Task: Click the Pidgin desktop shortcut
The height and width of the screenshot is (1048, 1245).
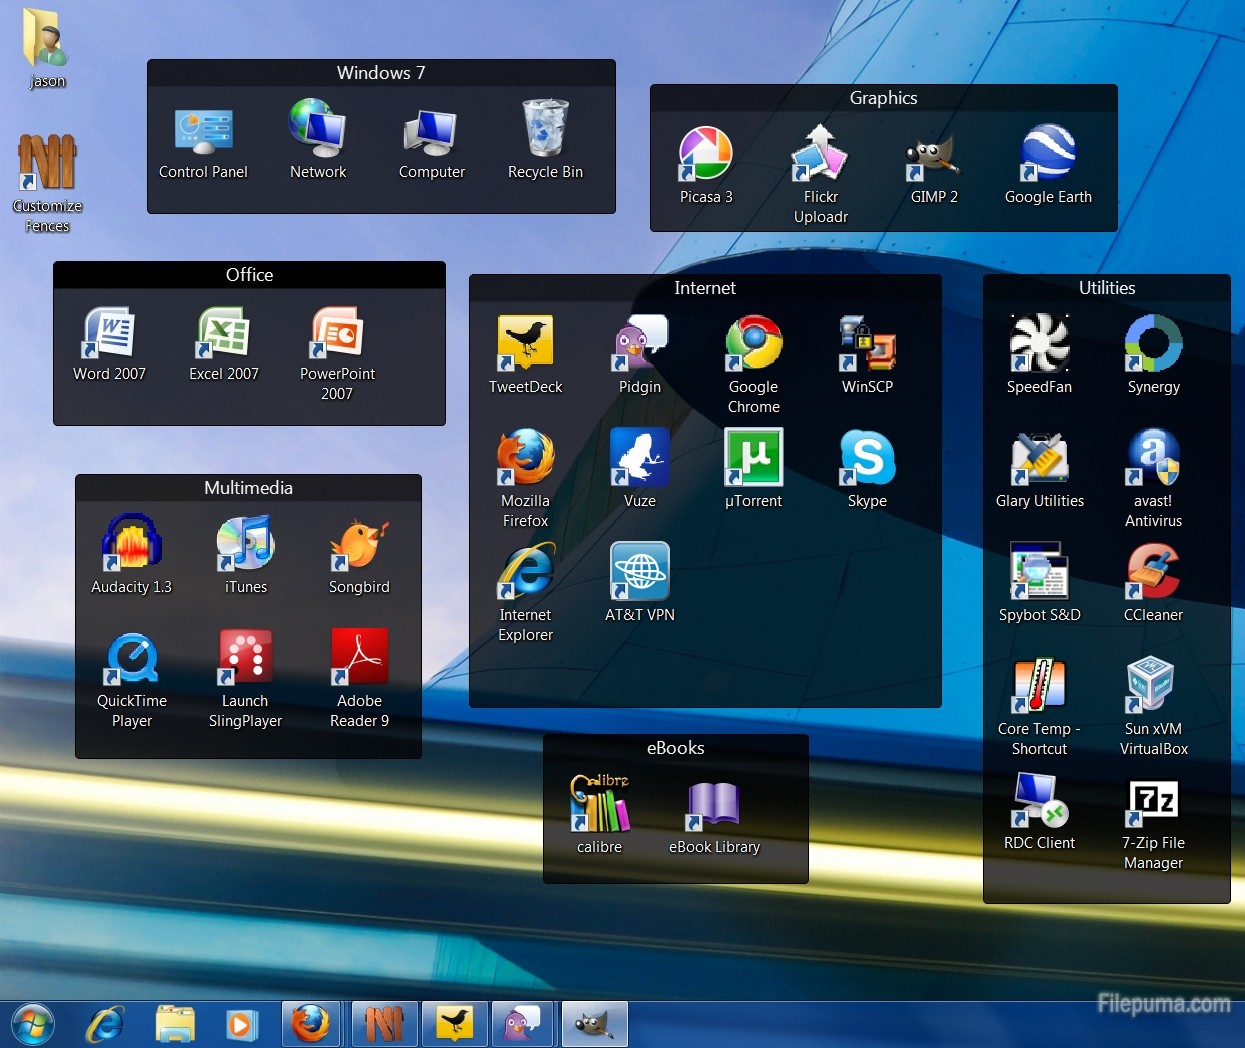Action: coord(640,355)
